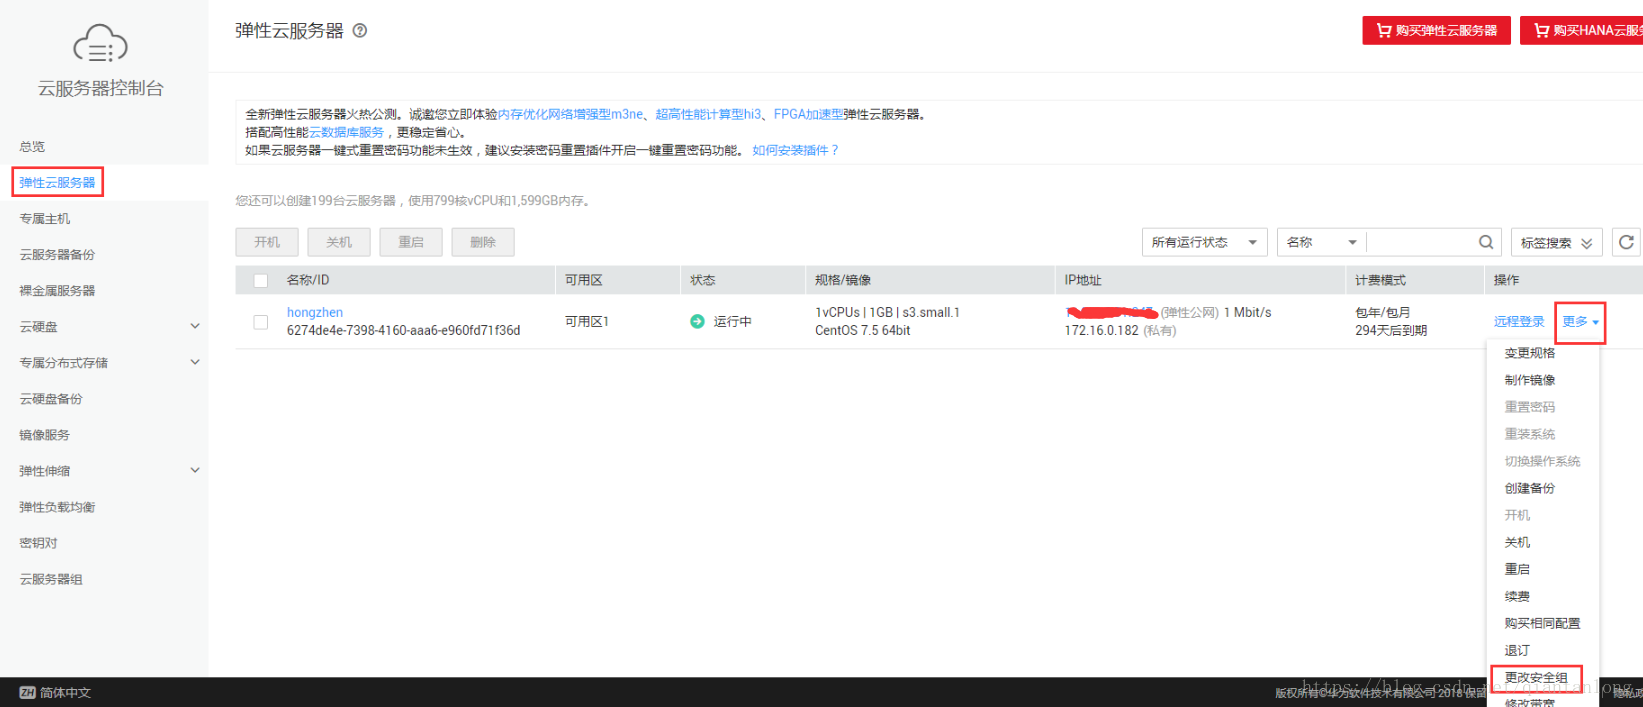
Task: Open 裸金属服务器 in the sidebar
Action: point(57,290)
